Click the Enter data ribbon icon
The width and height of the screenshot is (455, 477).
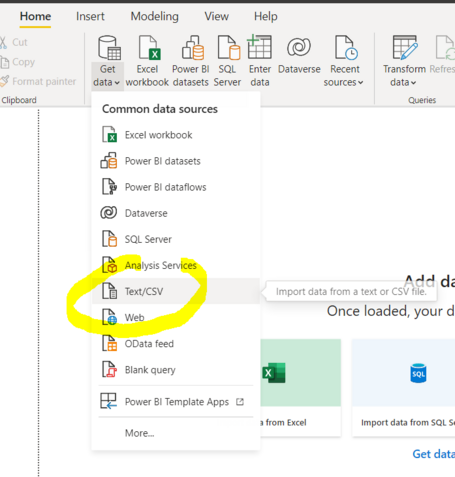[x=259, y=47]
